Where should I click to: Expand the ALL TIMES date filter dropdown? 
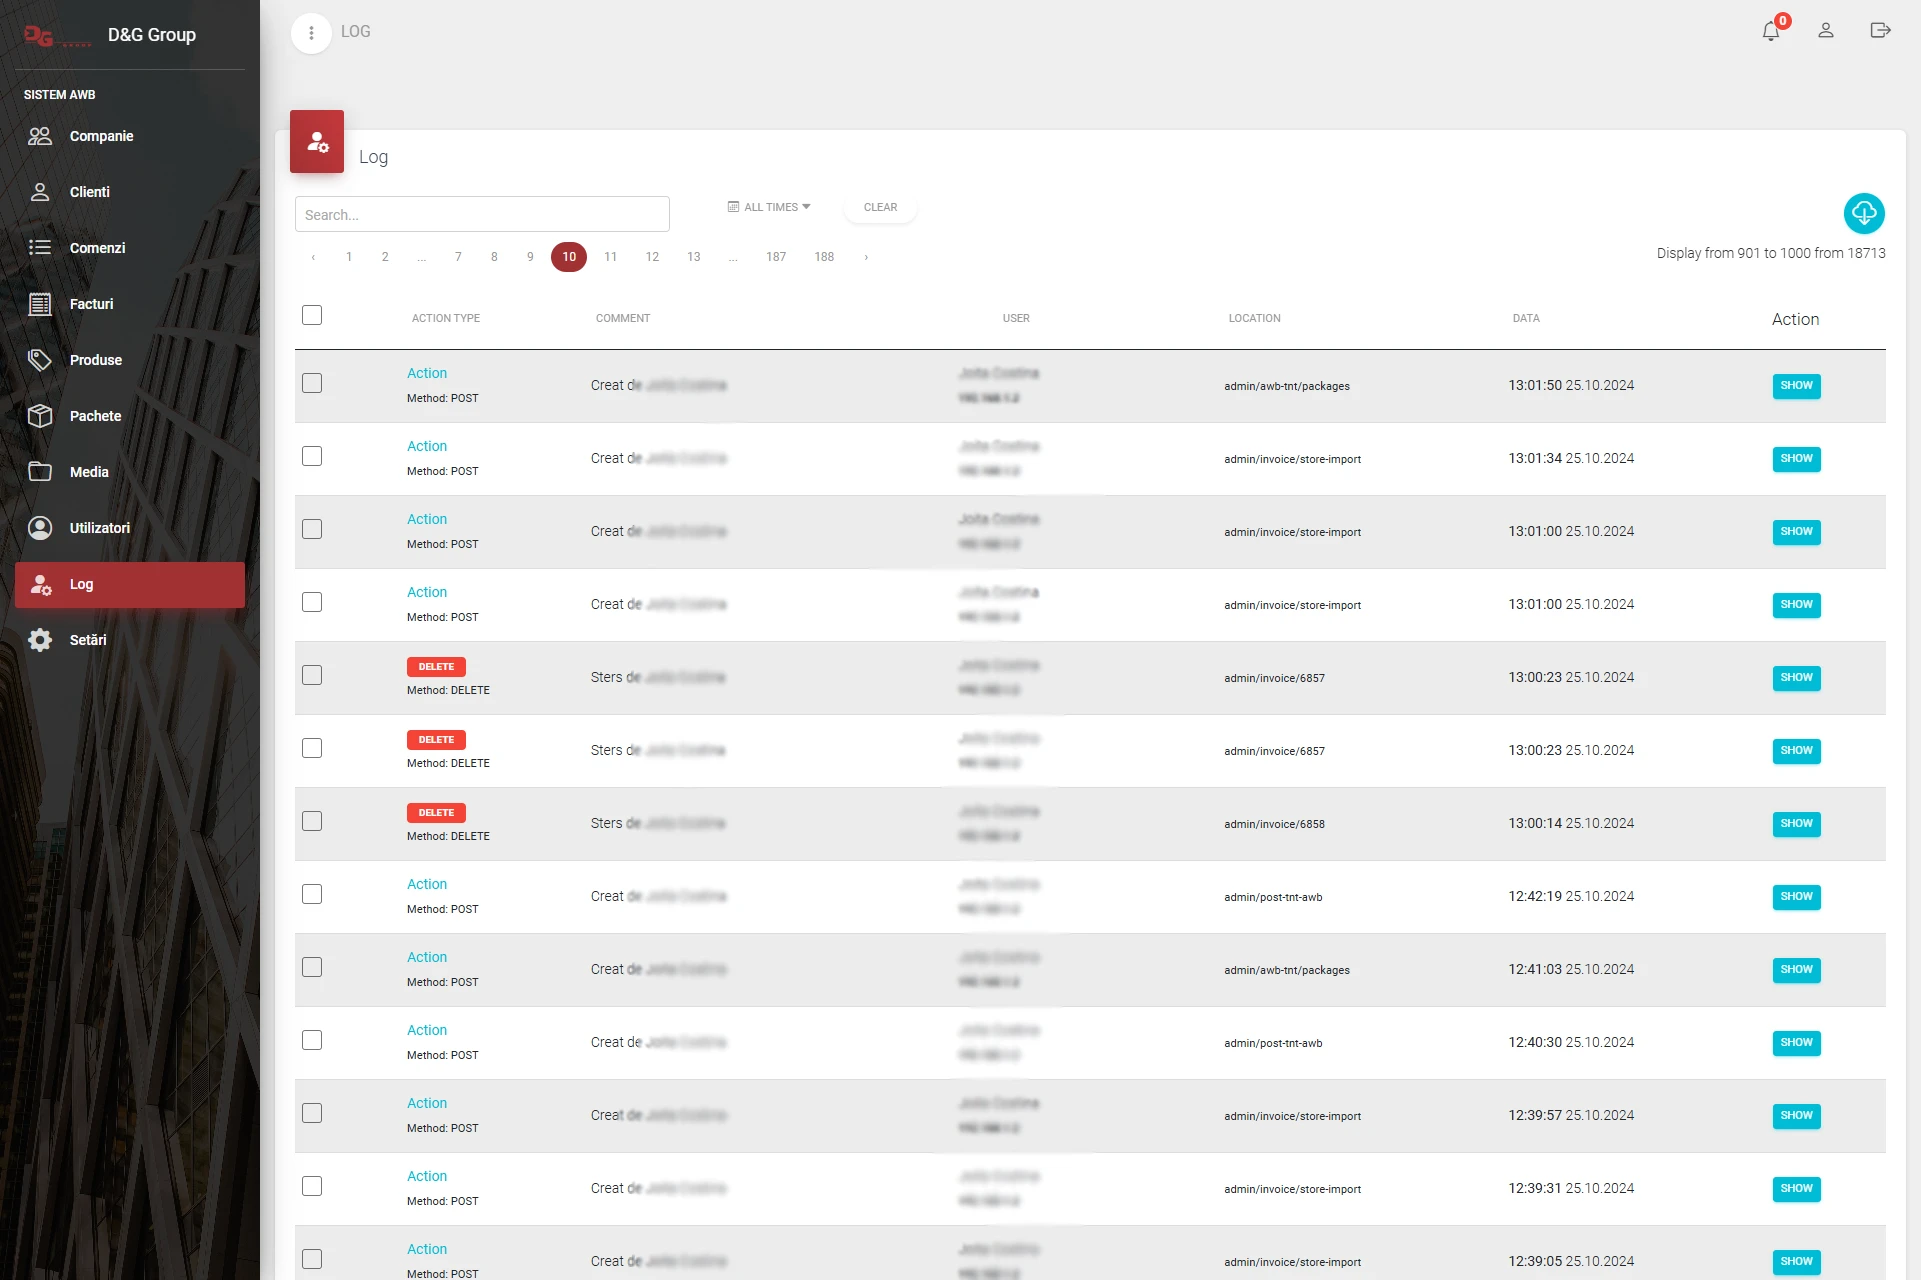(x=769, y=207)
